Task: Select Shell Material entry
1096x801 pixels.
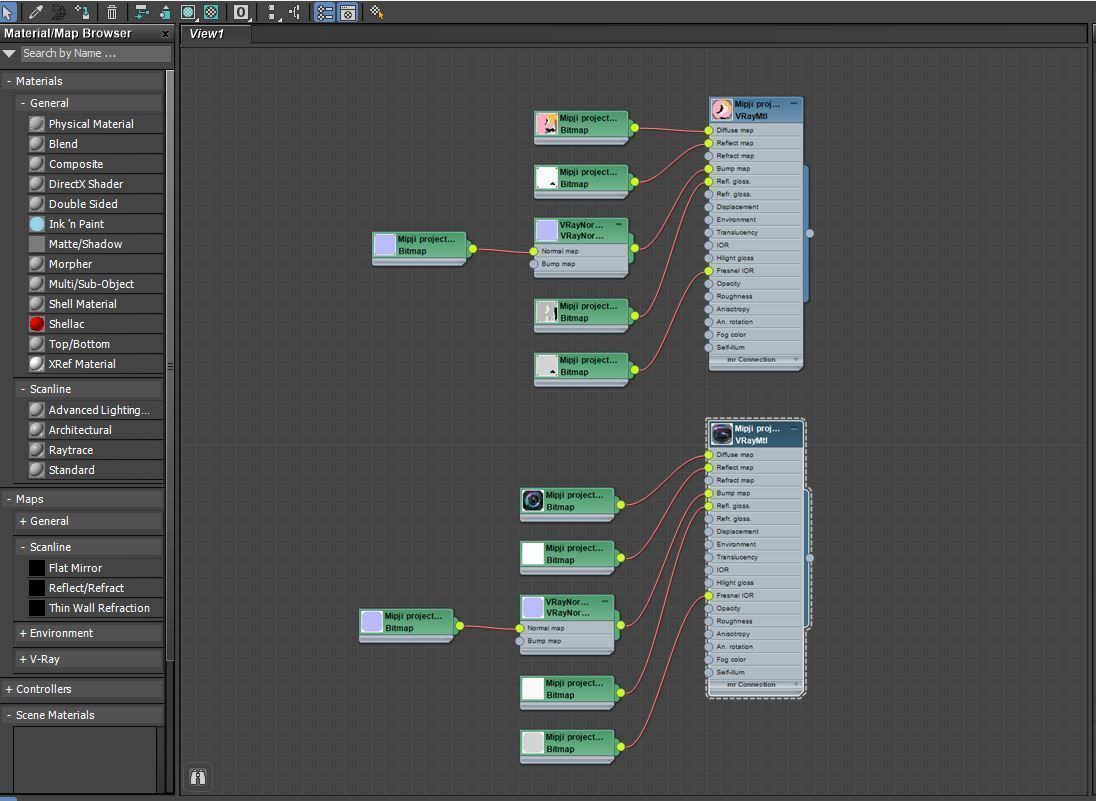Action: (x=95, y=304)
